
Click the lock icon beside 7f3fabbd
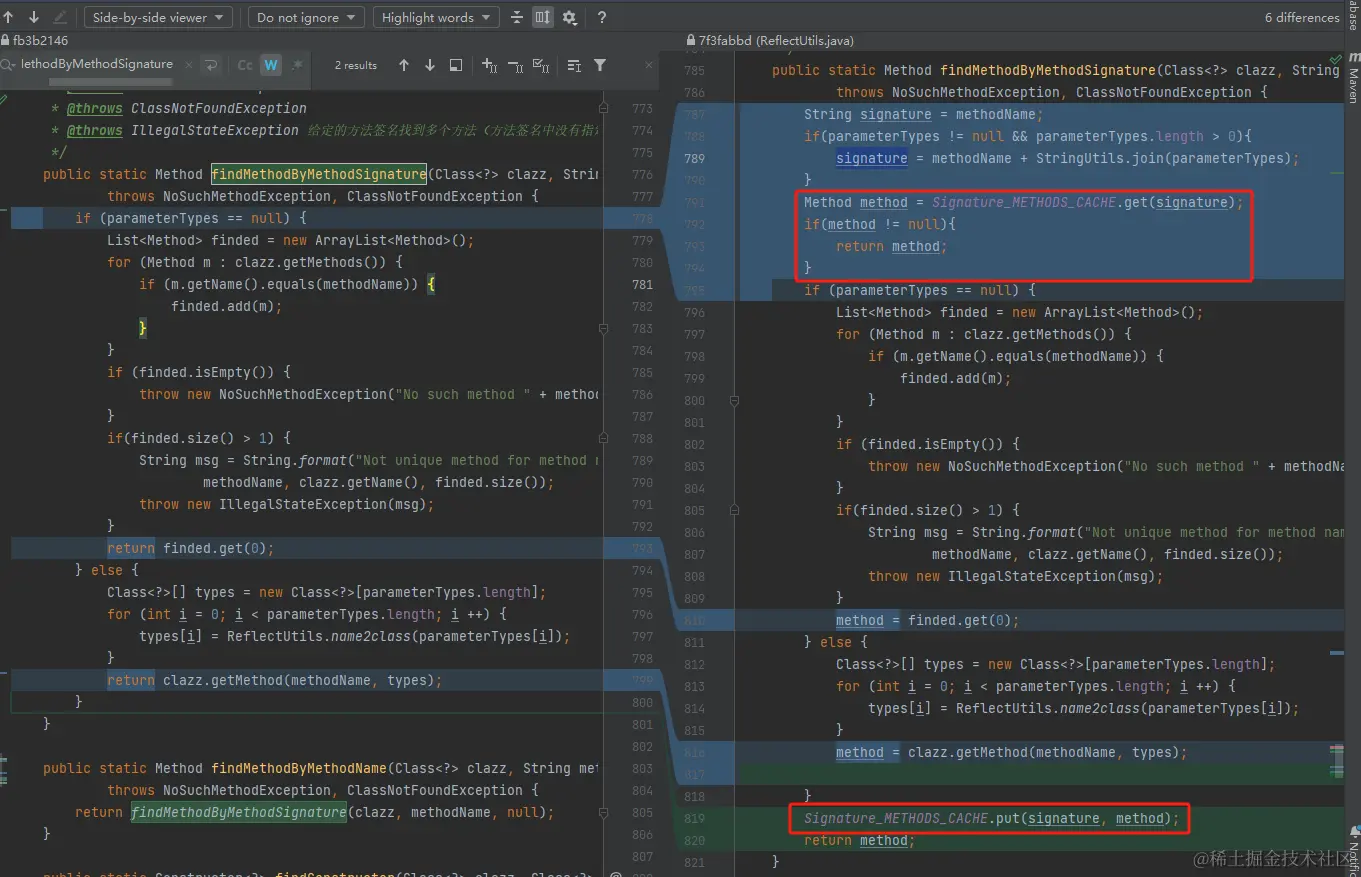coord(690,41)
